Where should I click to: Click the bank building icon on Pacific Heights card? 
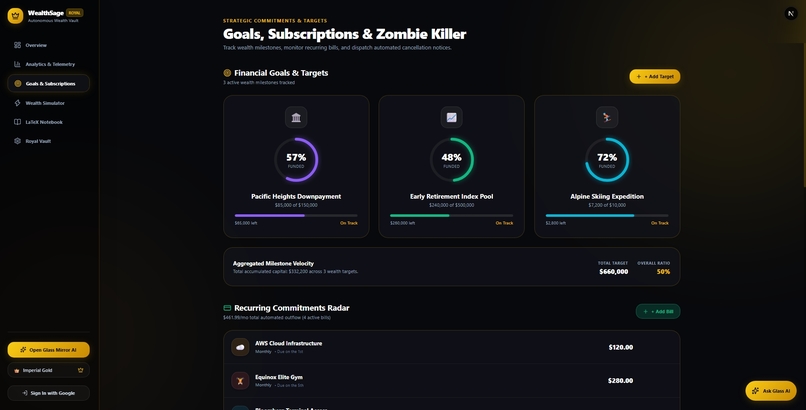pos(296,118)
